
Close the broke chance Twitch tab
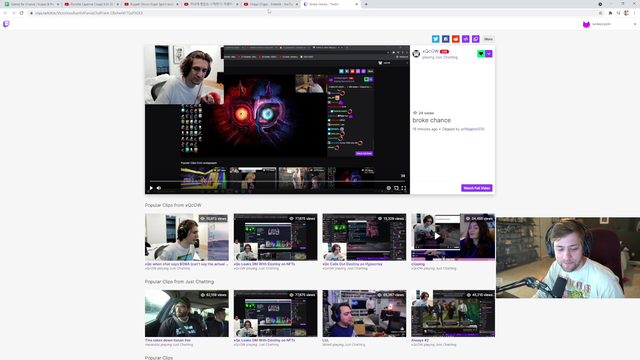click(x=357, y=4)
